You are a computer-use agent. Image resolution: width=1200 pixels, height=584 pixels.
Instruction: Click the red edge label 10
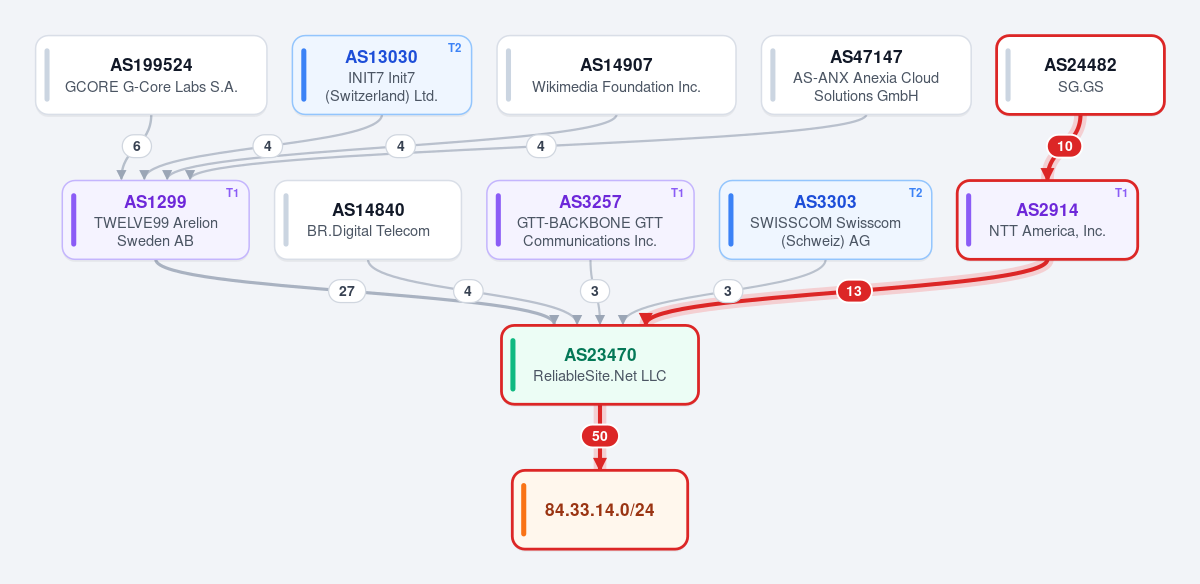pos(1065,146)
